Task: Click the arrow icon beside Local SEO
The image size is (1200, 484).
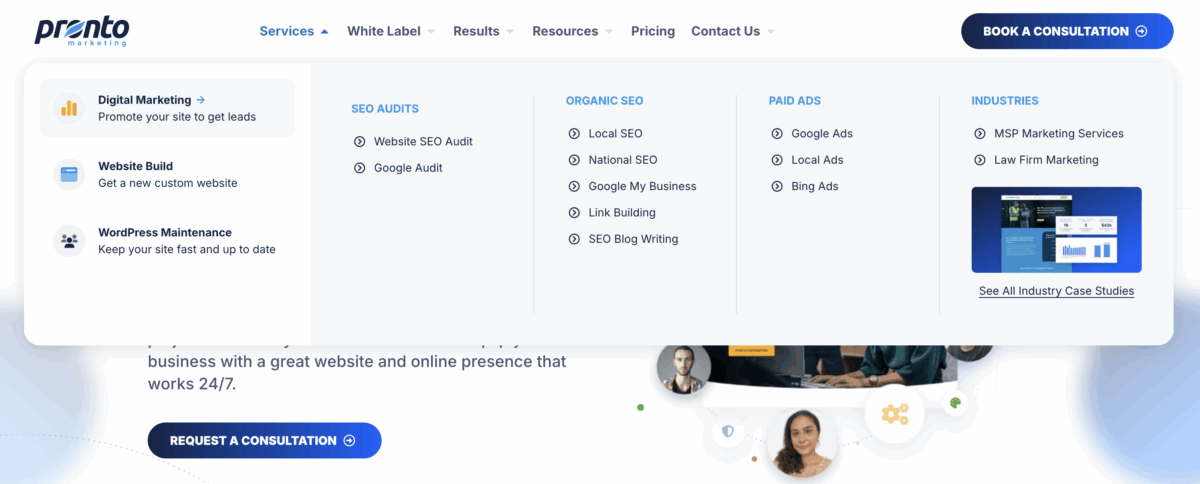Action: click(574, 133)
